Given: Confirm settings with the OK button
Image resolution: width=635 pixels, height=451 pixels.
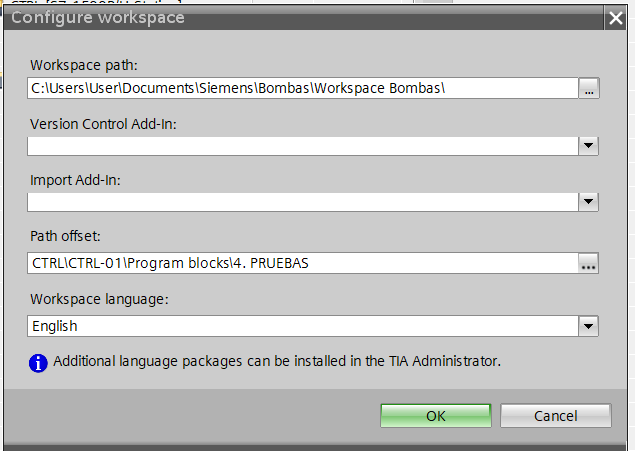Looking at the screenshot, I should point(435,416).
